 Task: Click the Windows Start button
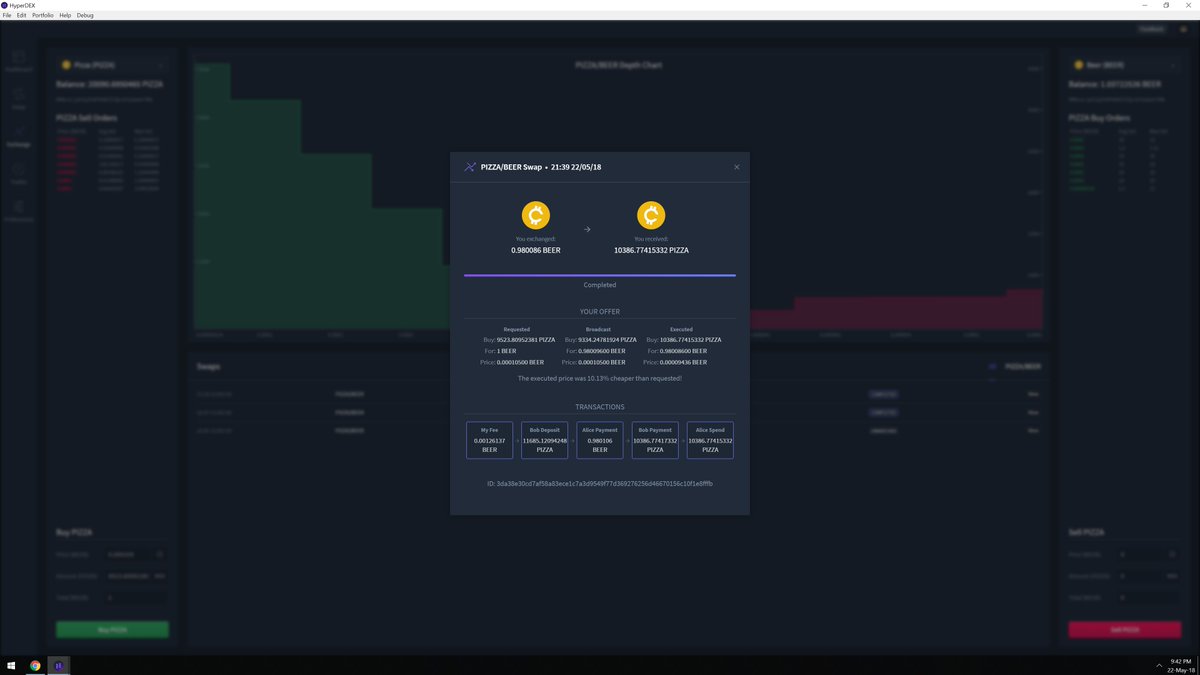pos(11,665)
